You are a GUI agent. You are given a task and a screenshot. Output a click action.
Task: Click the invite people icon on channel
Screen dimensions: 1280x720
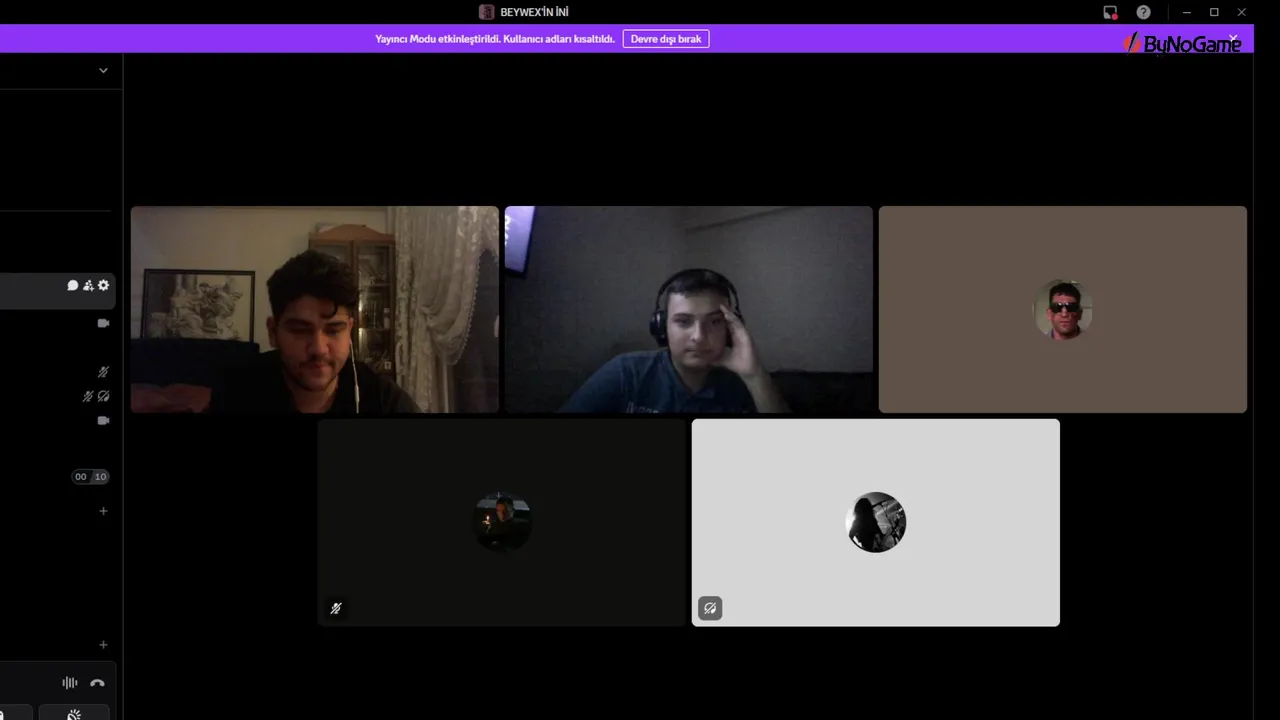click(88, 286)
